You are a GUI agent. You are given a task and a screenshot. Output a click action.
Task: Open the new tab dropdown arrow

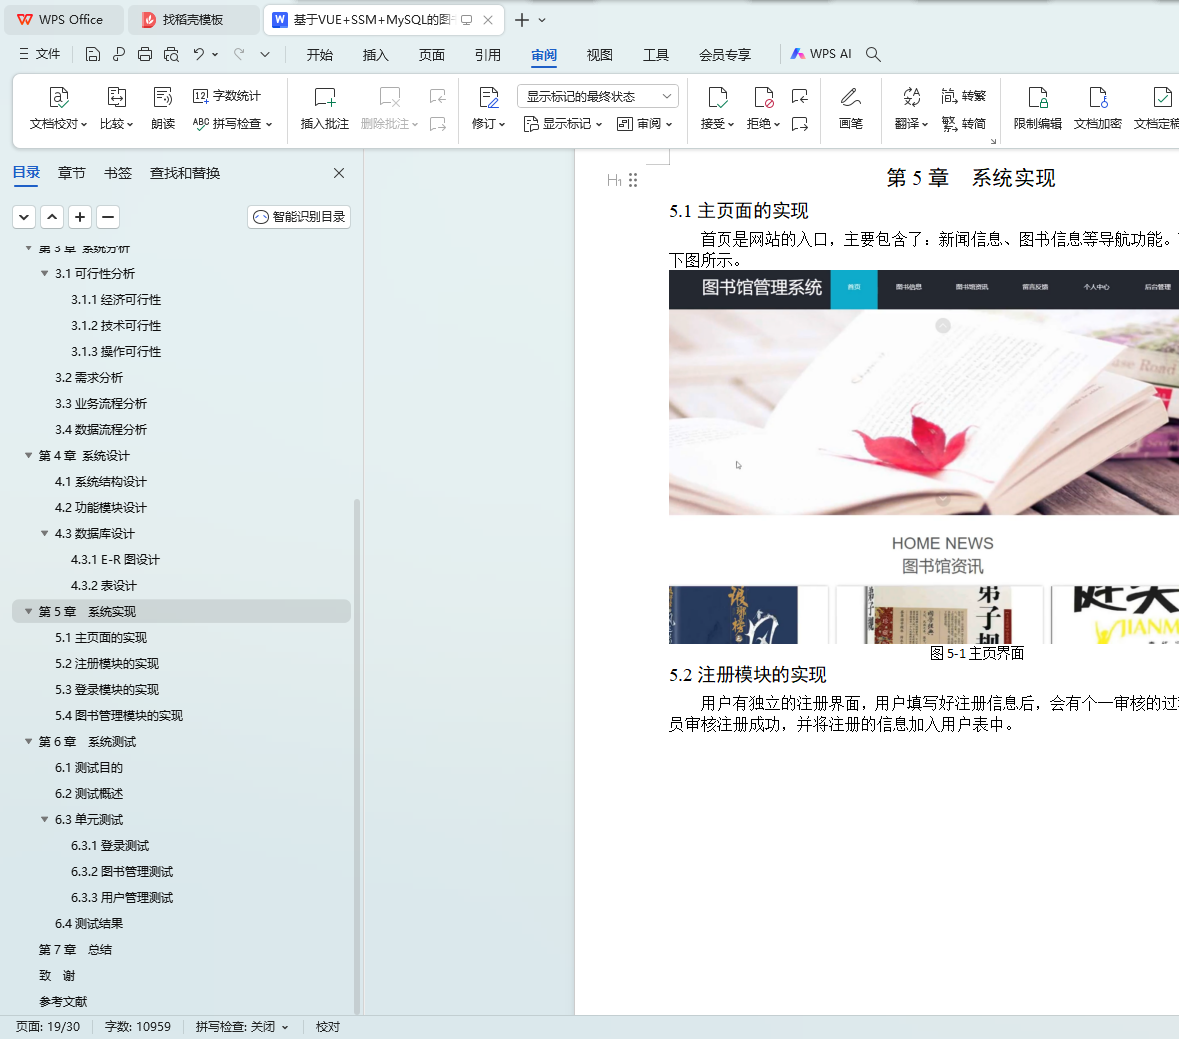pyautogui.click(x=542, y=20)
